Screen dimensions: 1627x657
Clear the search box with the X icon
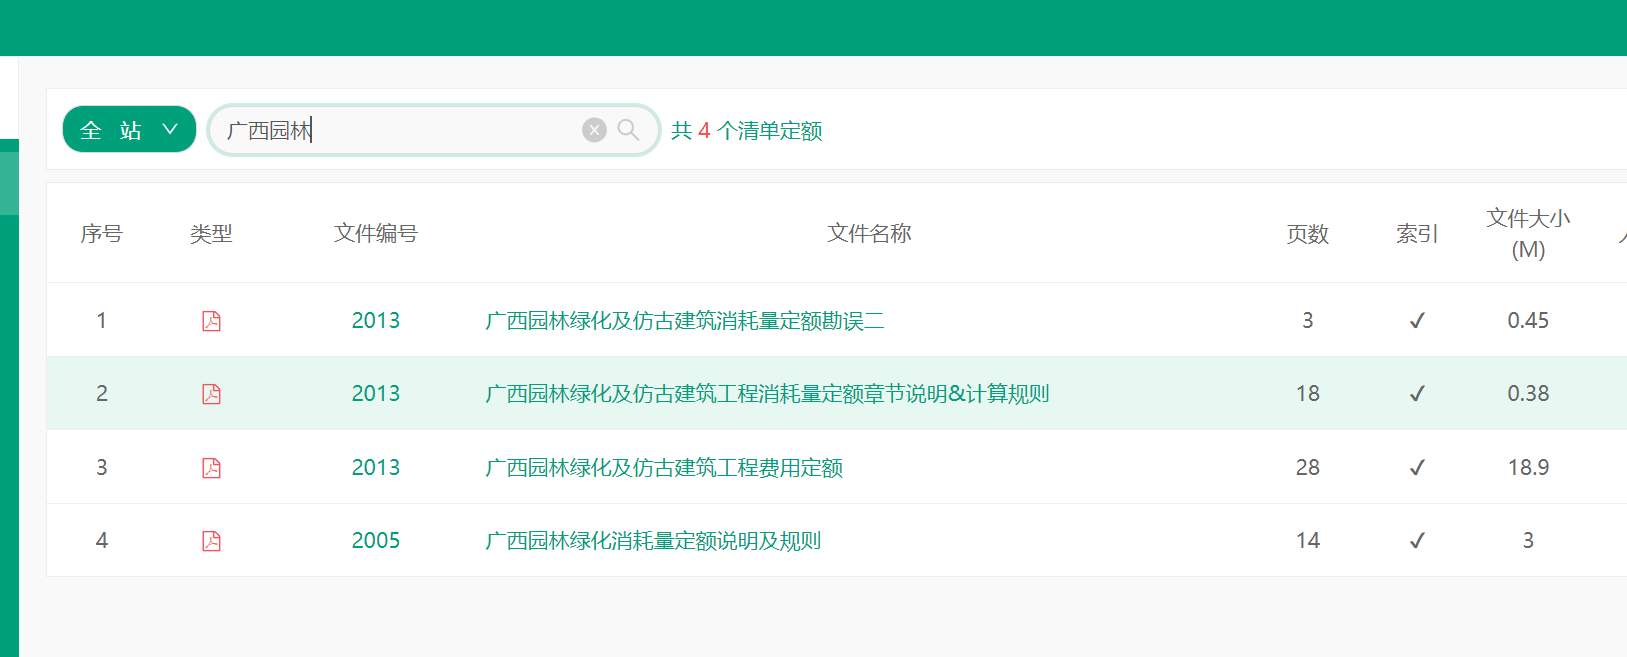594,130
